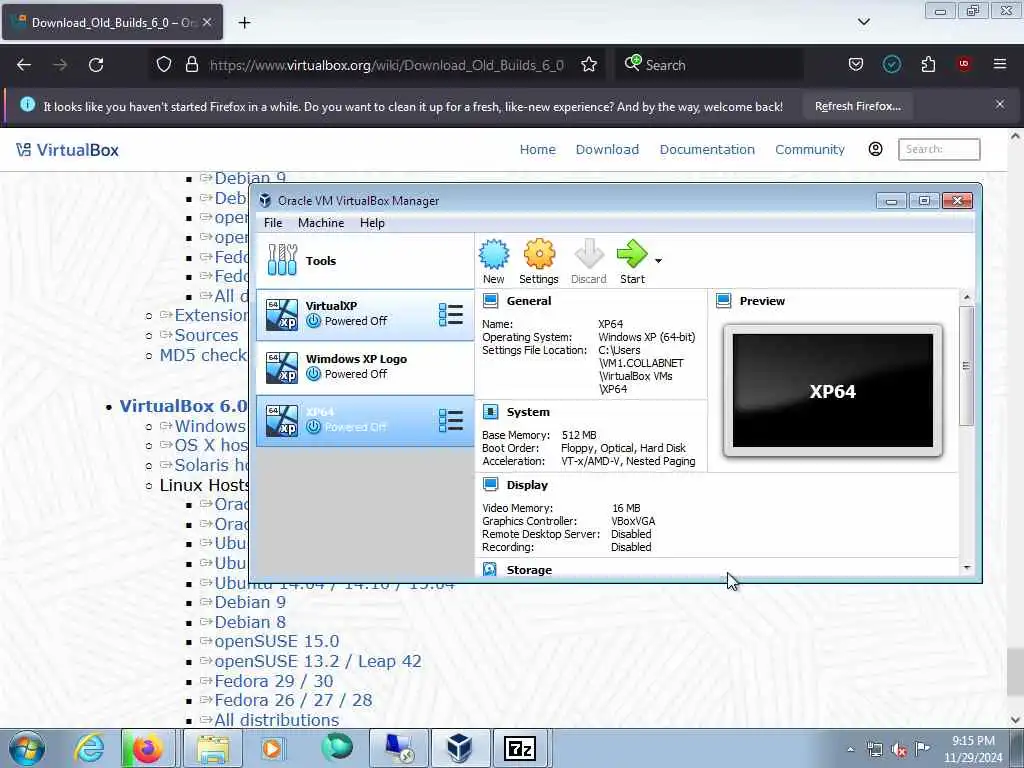The height and width of the screenshot is (768, 1024).
Task: Start the selected VM with green arrow
Action: point(632,262)
